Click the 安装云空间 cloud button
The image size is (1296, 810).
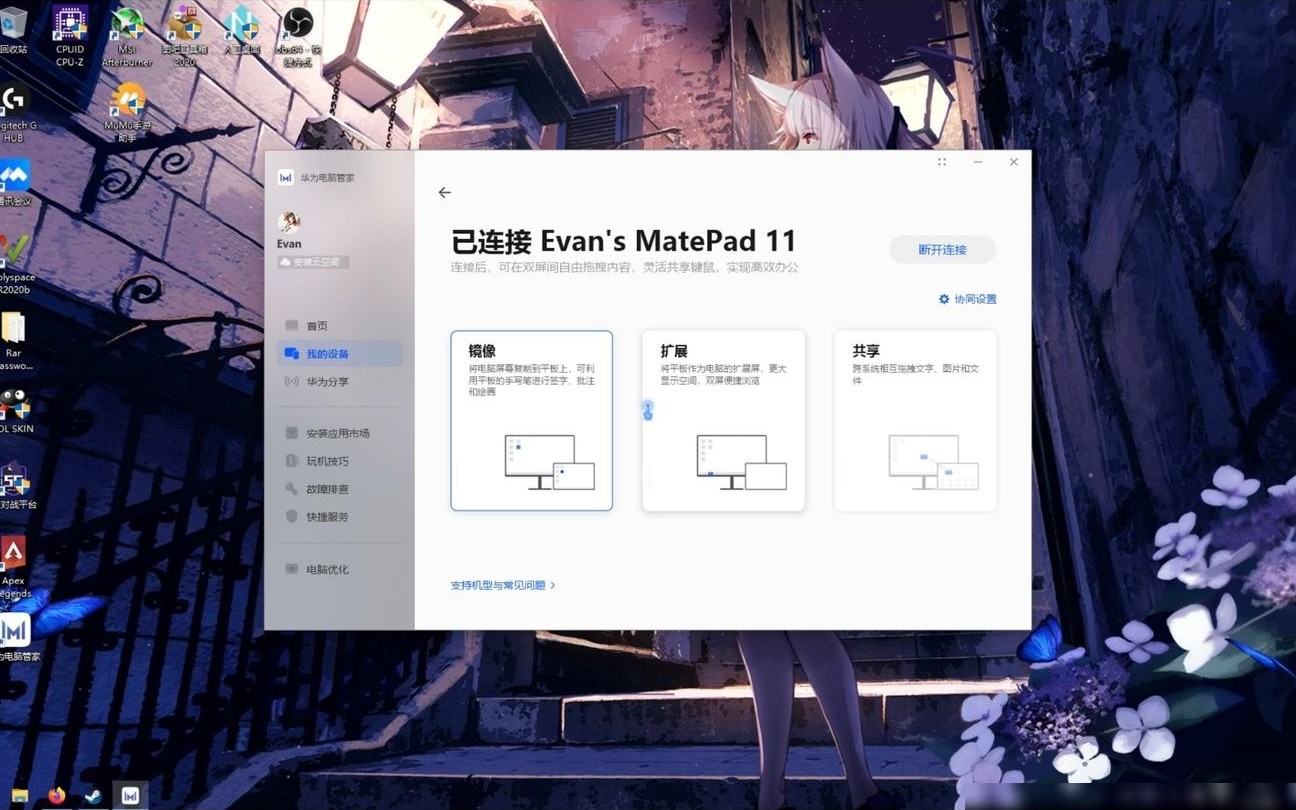click(x=314, y=262)
